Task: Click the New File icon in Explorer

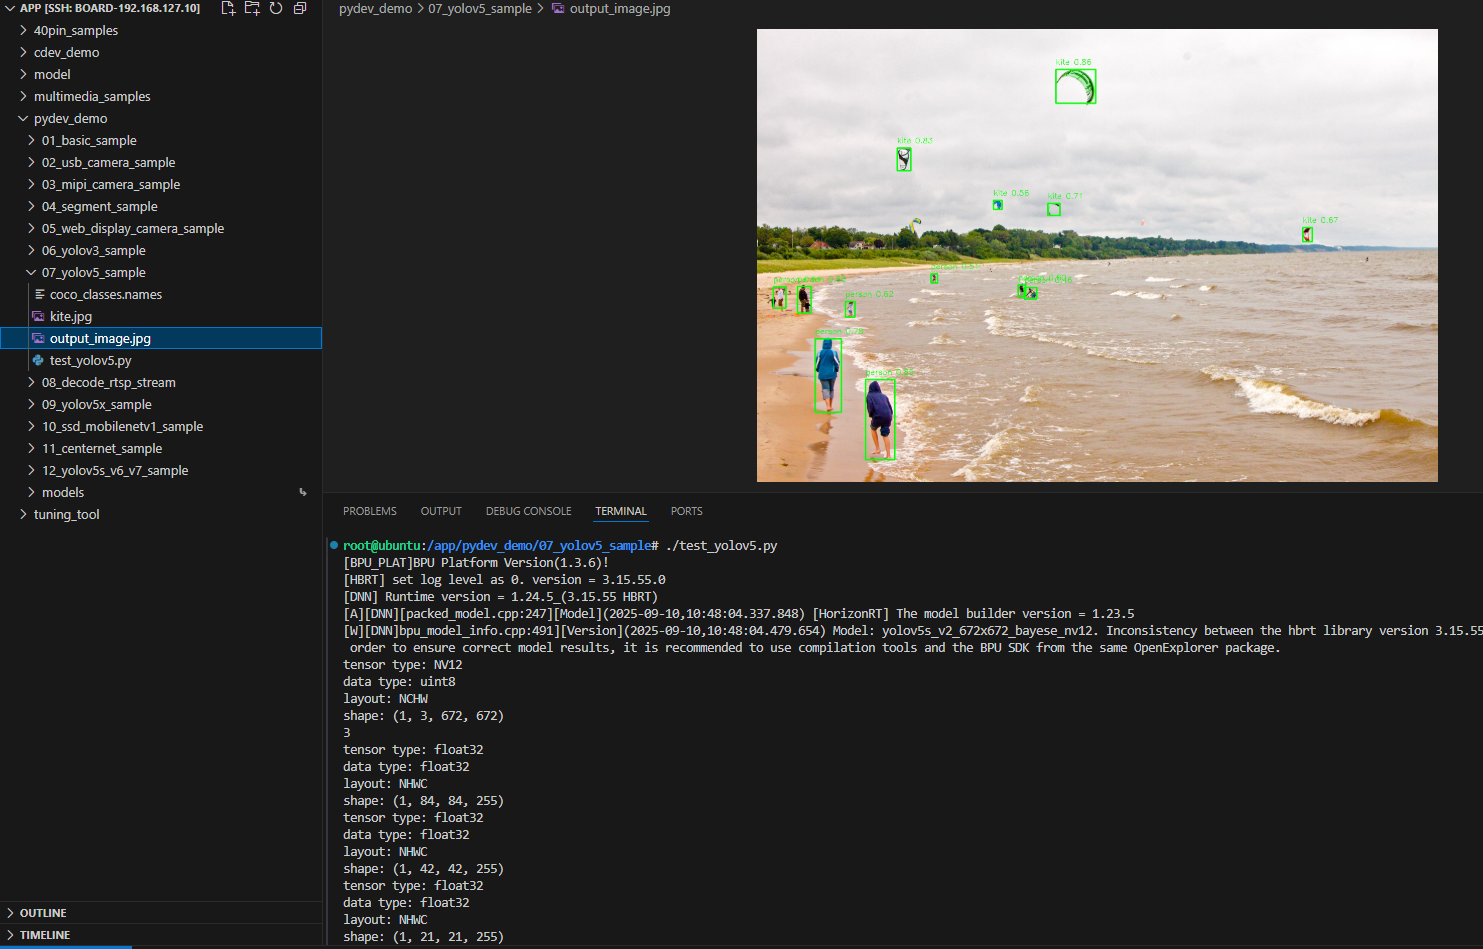Action: coord(228,8)
